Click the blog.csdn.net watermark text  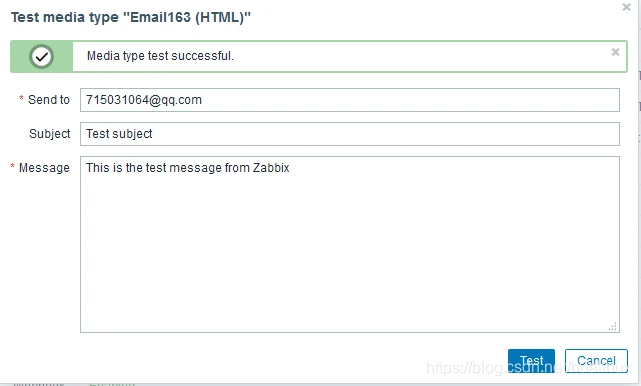coord(528,368)
